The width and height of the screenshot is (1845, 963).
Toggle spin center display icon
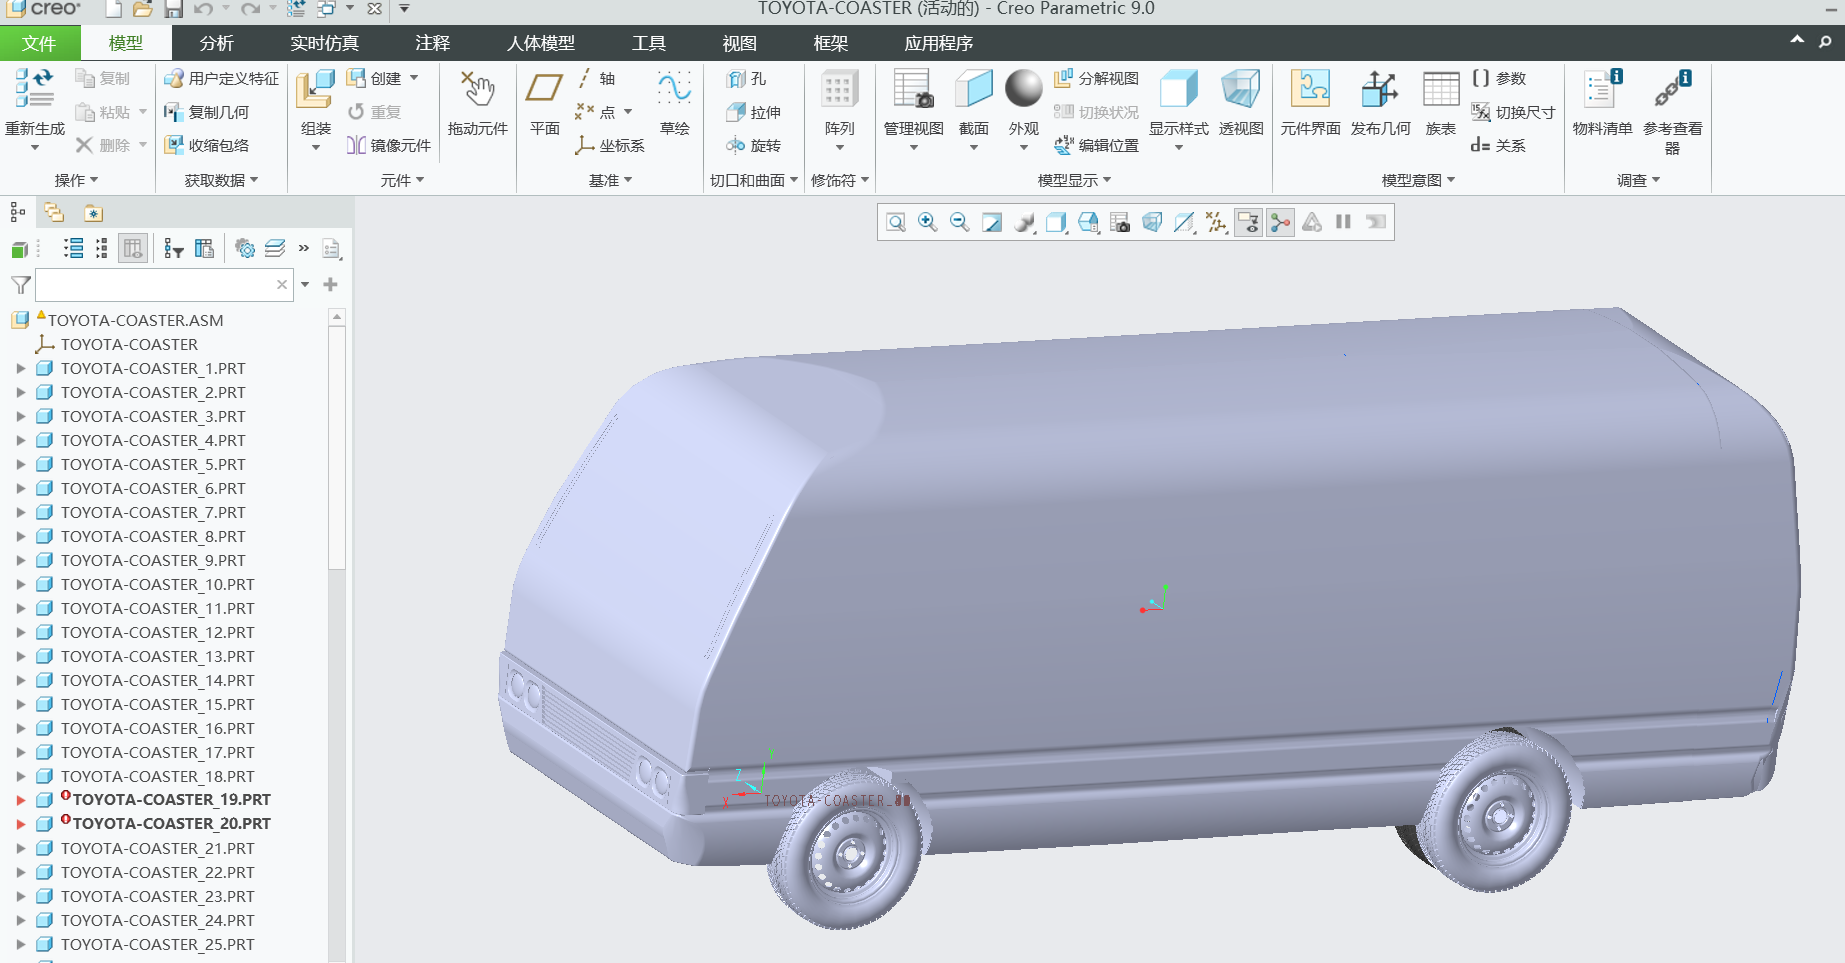[x=1280, y=222]
